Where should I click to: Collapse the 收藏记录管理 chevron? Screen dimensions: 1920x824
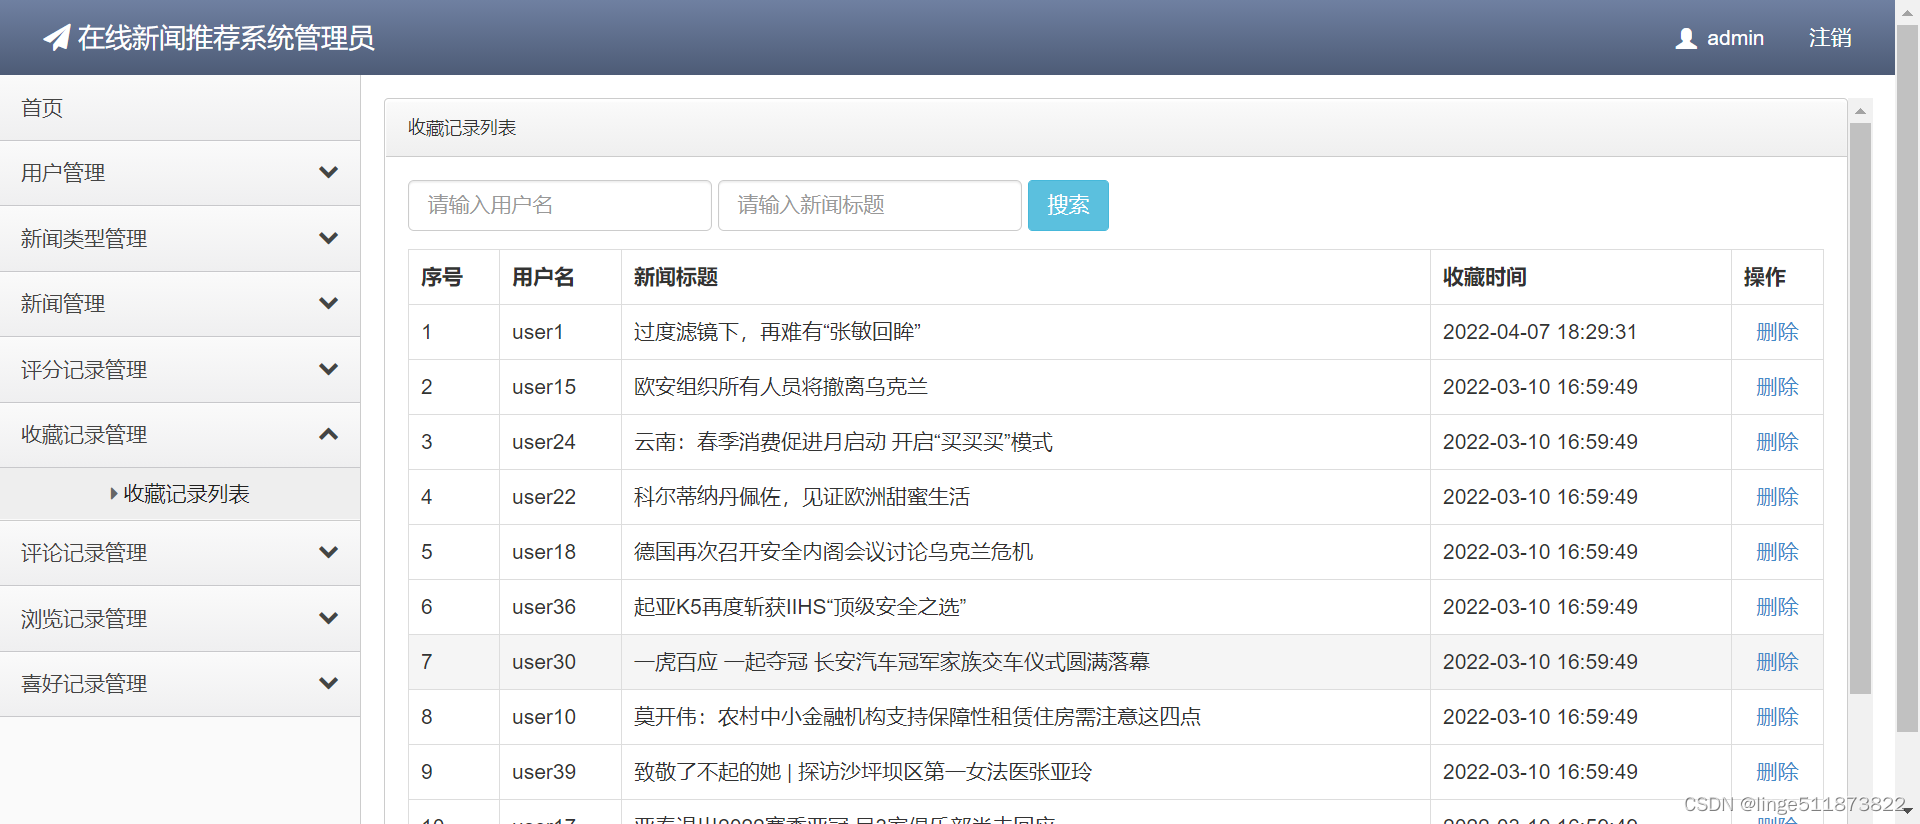[328, 434]
